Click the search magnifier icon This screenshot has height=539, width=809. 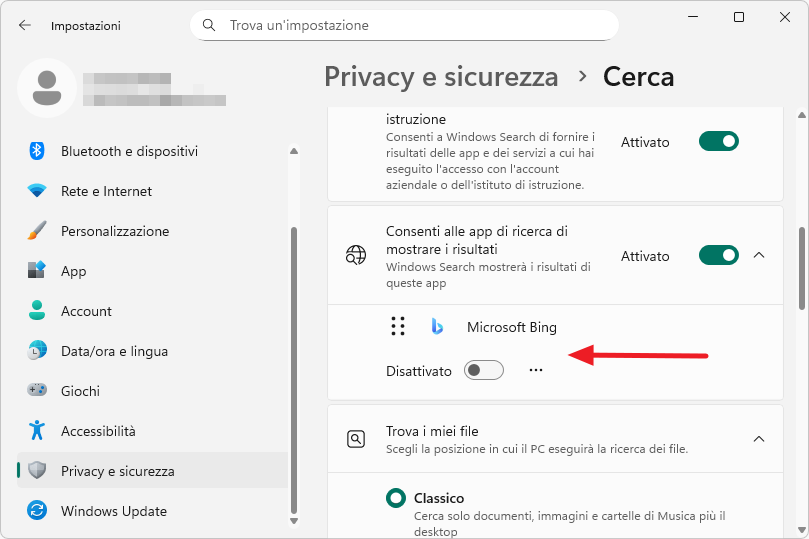tap(208, 25)
